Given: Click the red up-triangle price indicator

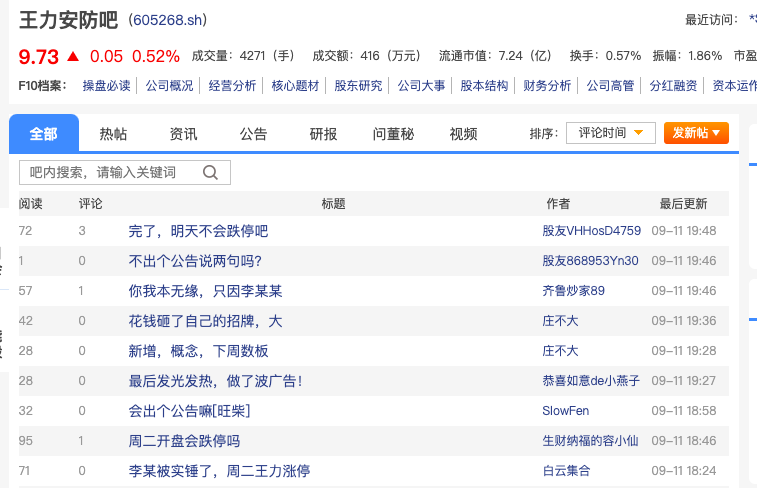Looking at the screenshot, I should (x=73, y=56).
